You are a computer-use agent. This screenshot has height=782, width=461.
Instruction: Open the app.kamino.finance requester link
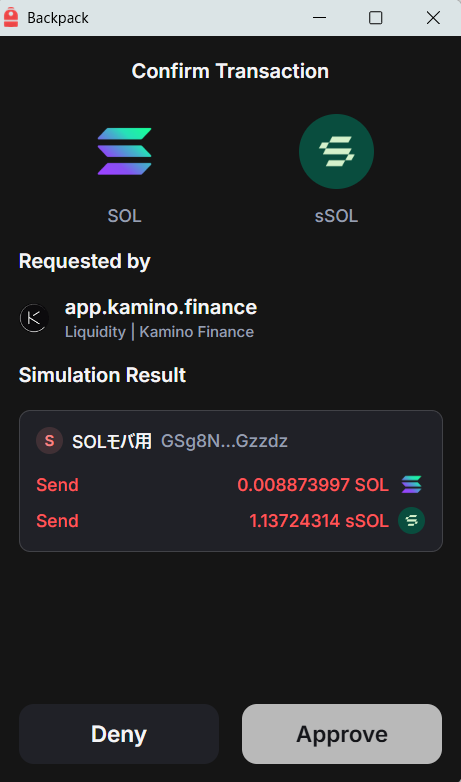161,307
